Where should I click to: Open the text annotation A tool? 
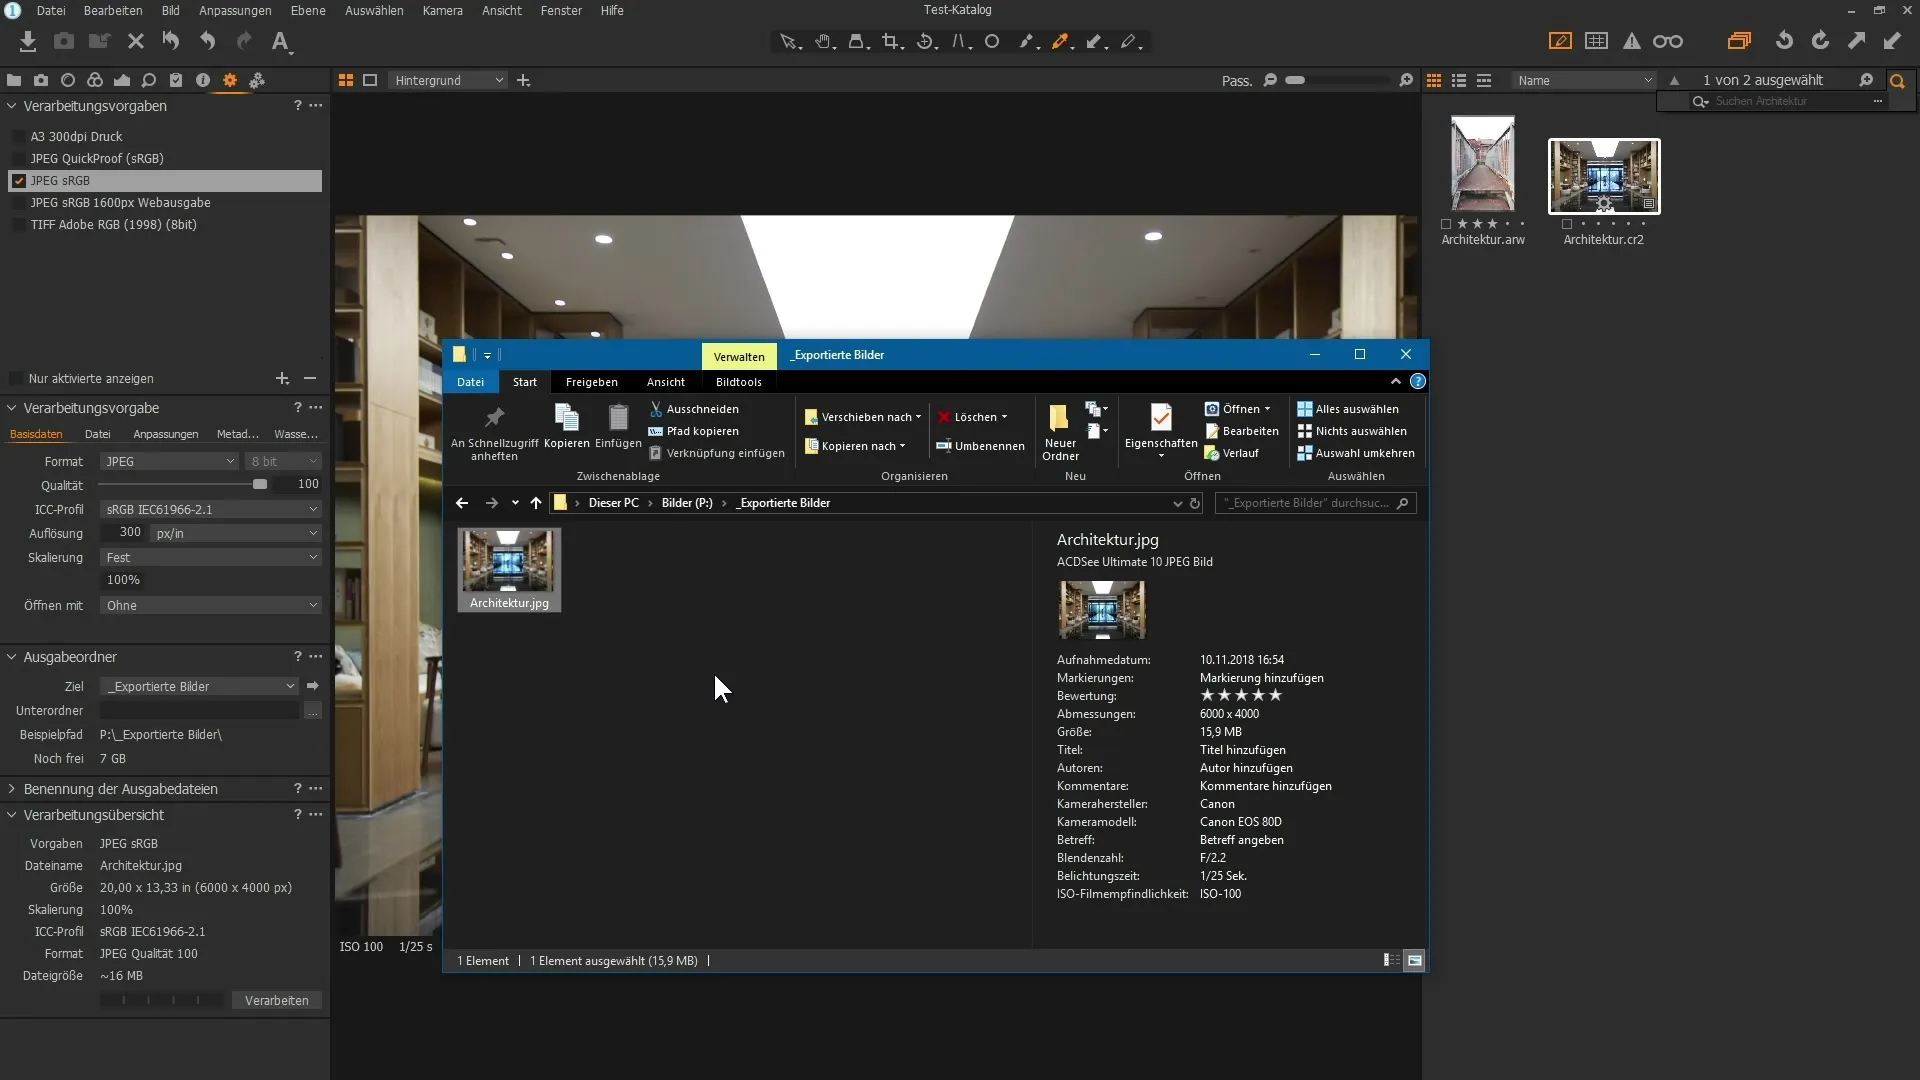(x=281, y=41)
